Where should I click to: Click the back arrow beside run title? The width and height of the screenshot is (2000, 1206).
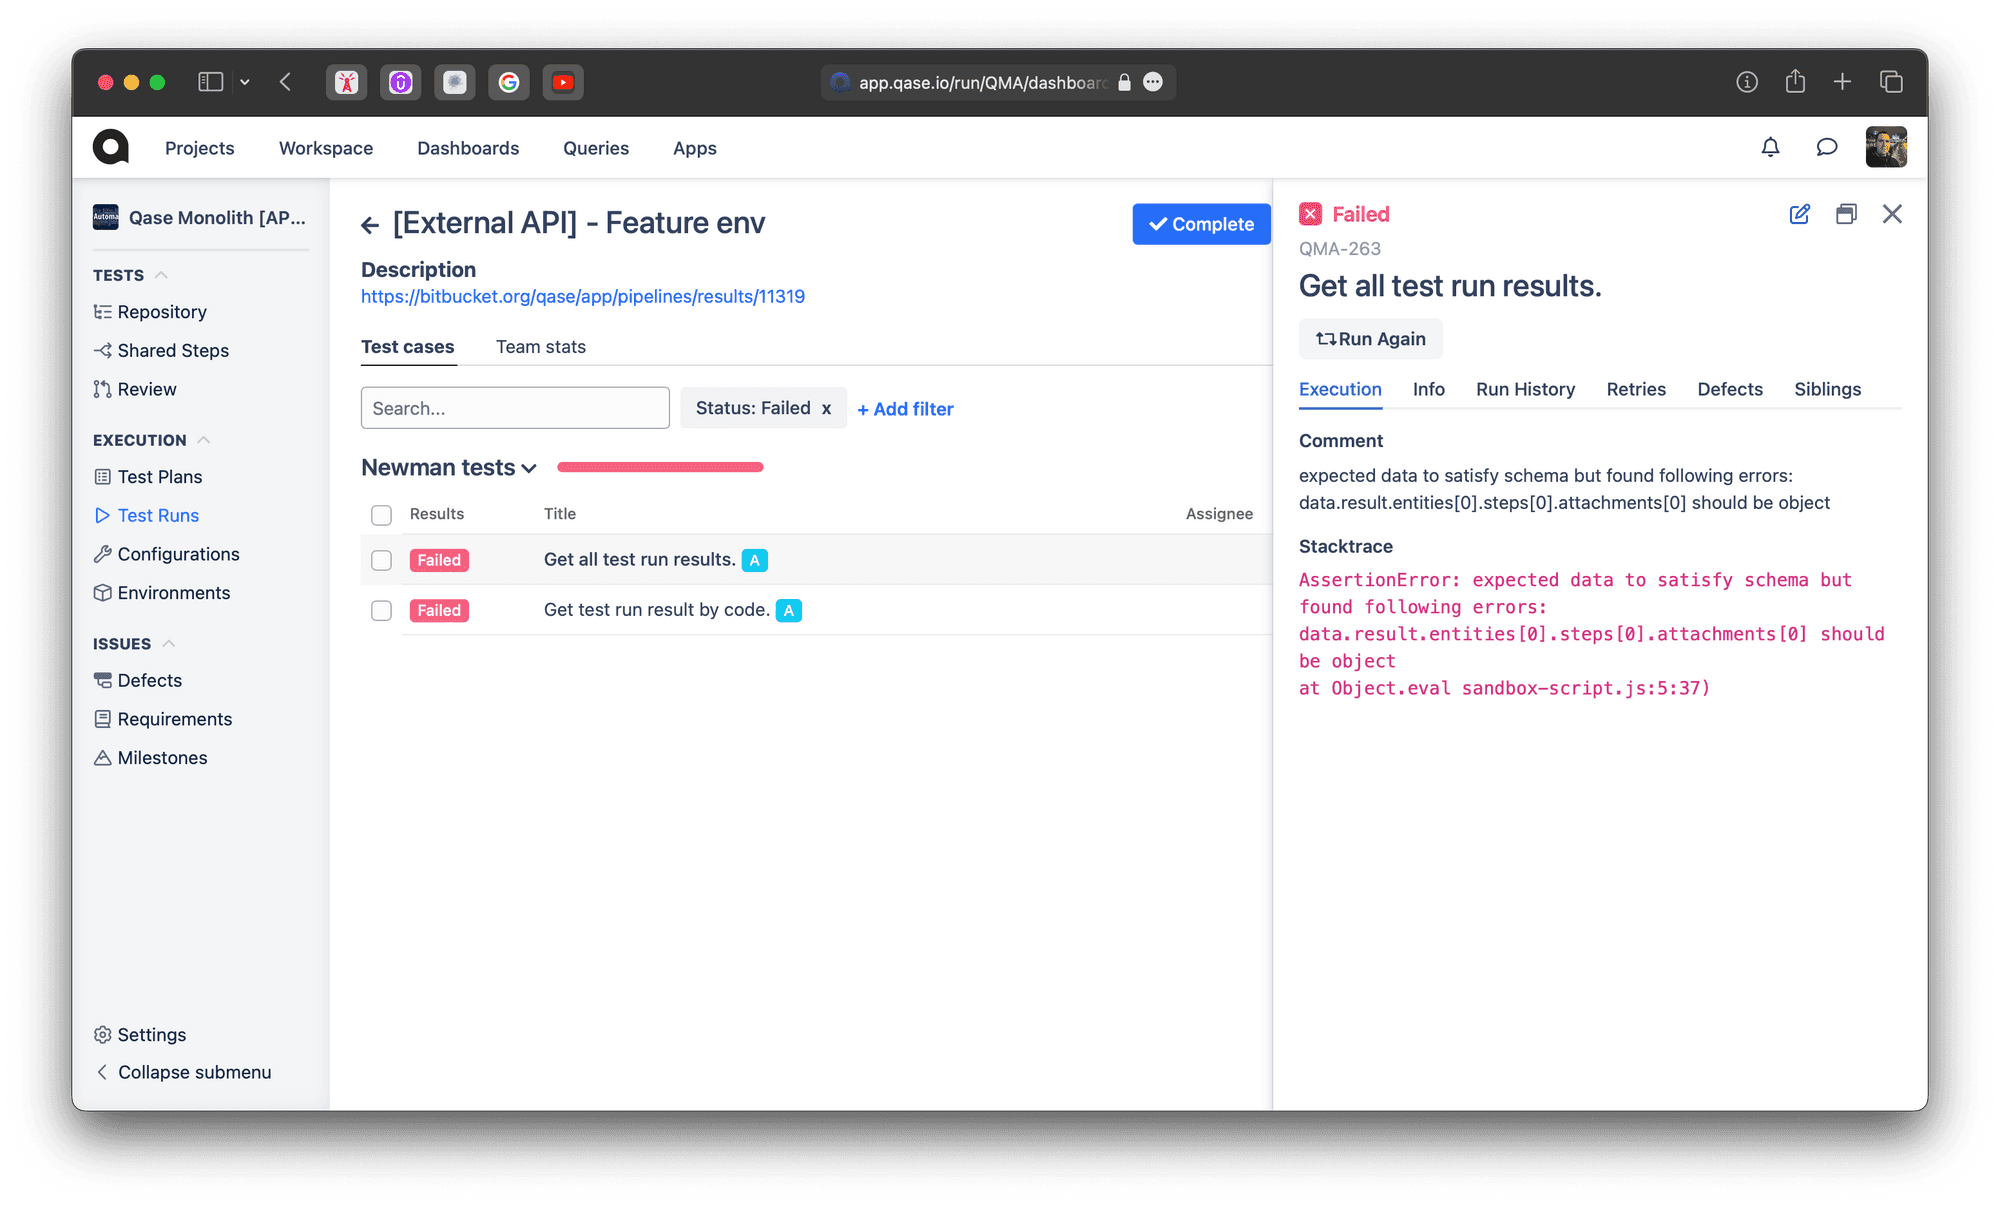(370, 225)
